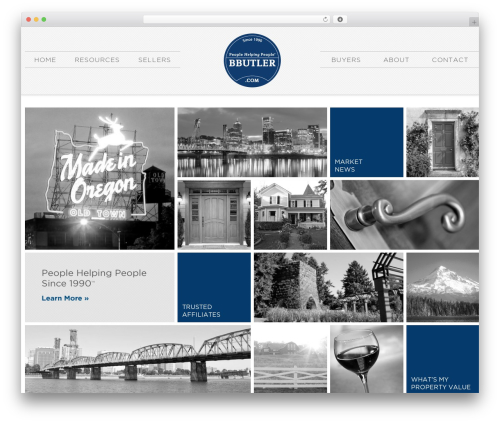Open the ABOUT menu item

[396, 60]
